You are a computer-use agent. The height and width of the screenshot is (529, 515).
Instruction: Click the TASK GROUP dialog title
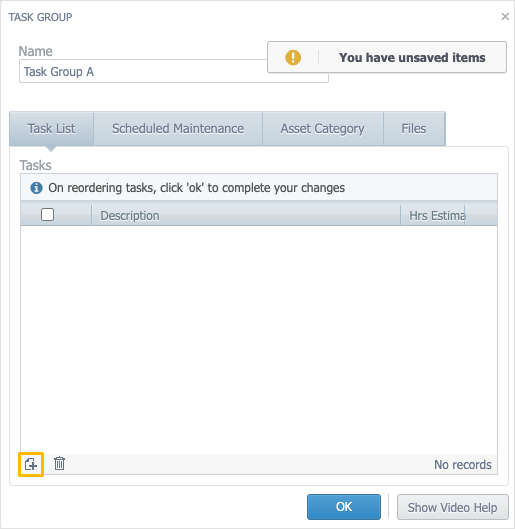pos(40,17)
